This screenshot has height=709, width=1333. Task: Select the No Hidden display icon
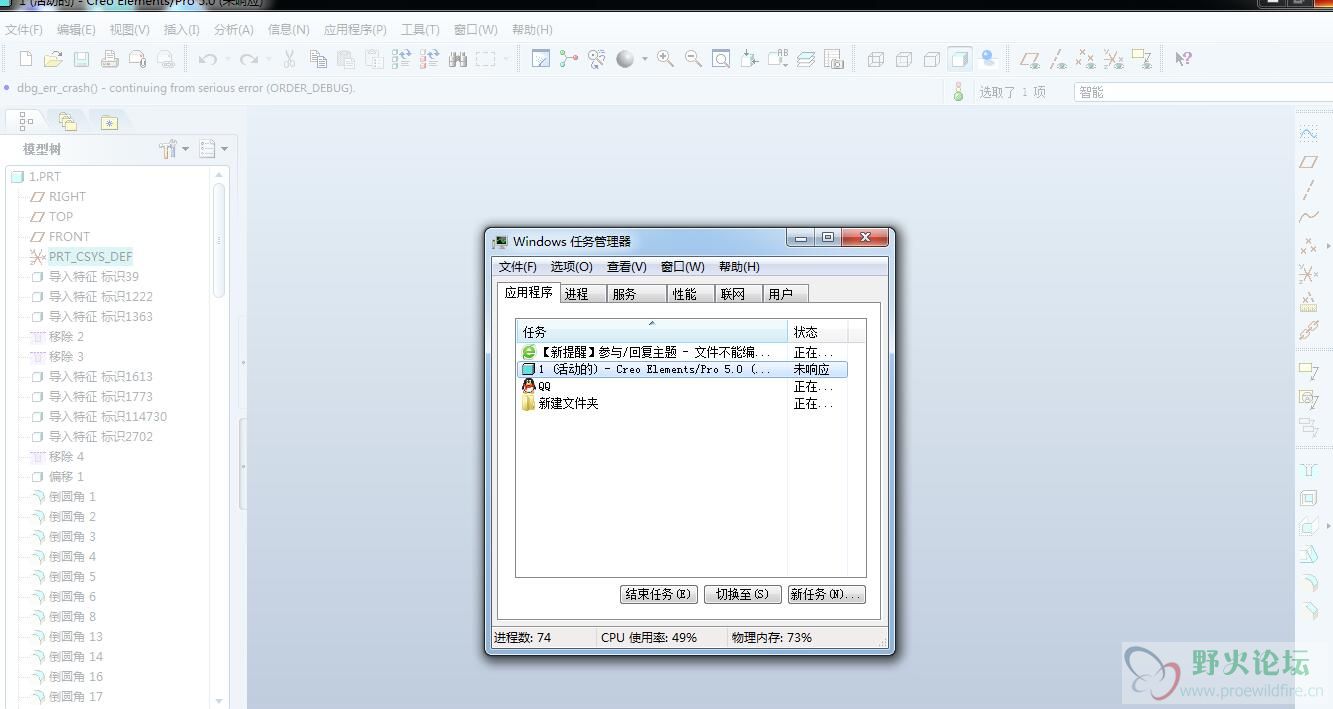(x=932, y=59)
